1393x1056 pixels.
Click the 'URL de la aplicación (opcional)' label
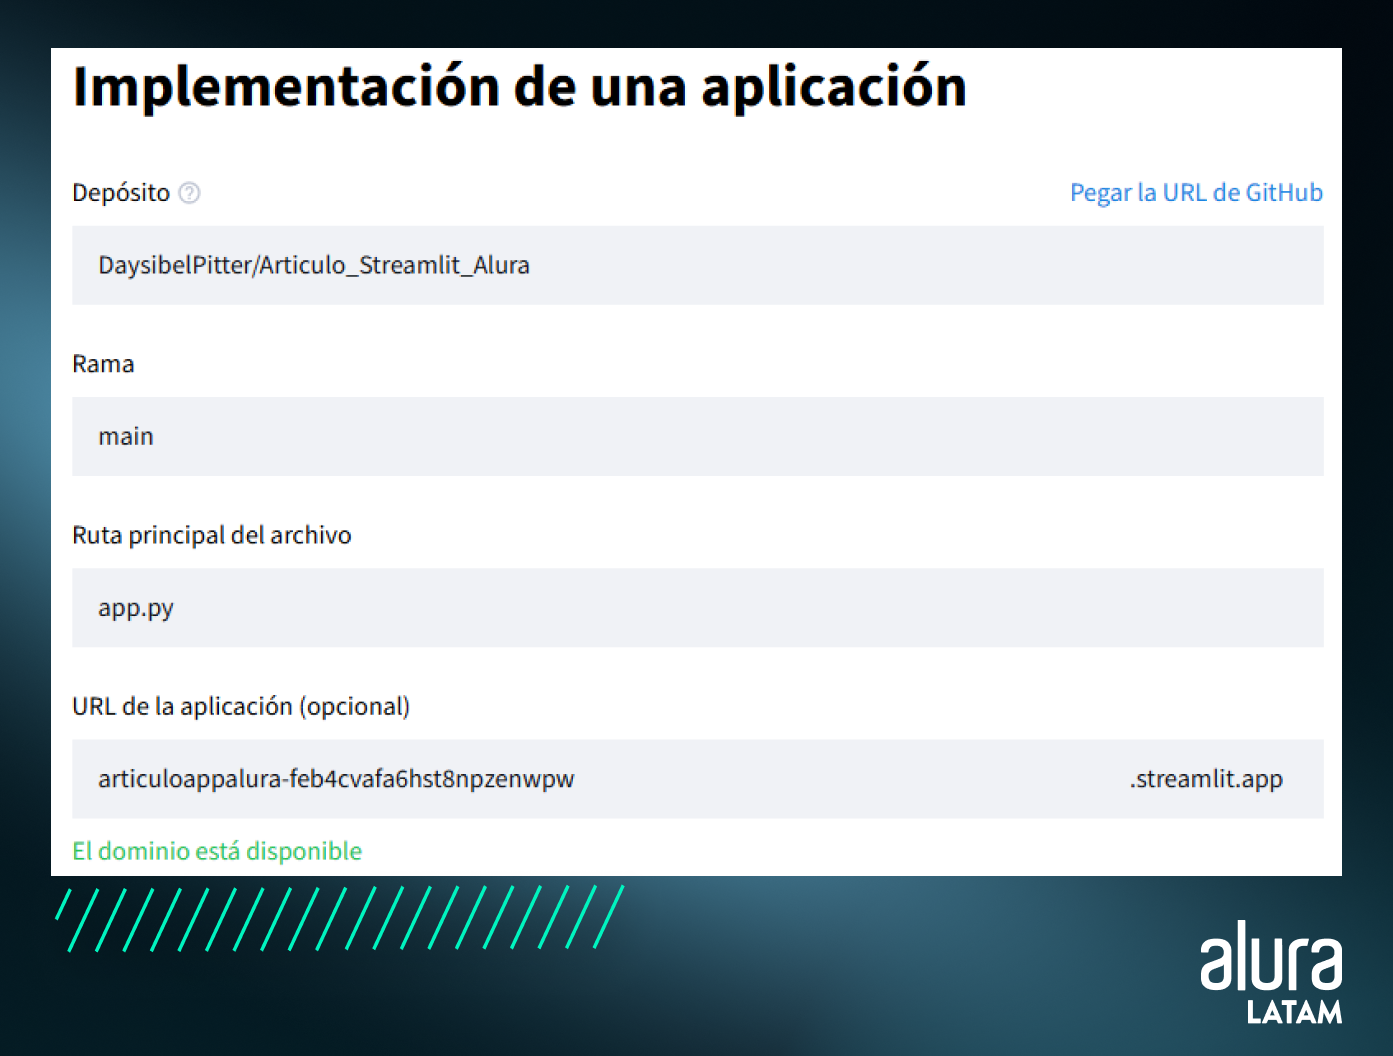[241, 707]
